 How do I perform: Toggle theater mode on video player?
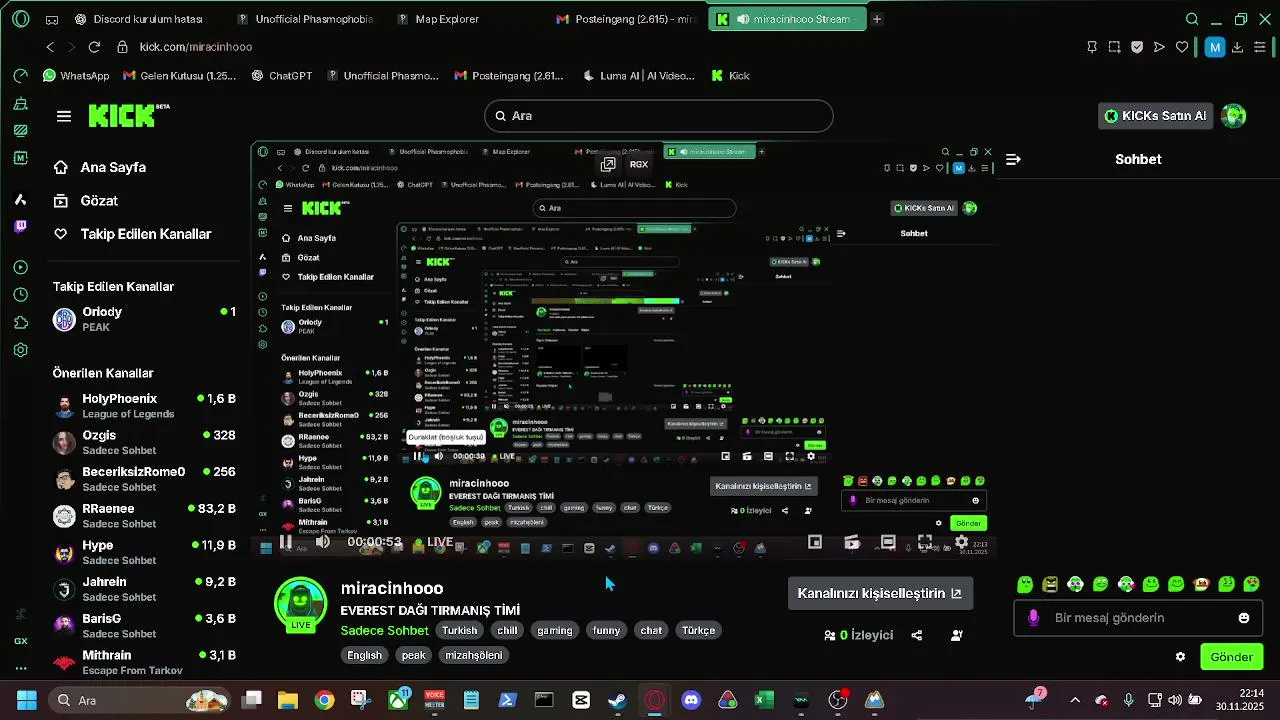888,542
